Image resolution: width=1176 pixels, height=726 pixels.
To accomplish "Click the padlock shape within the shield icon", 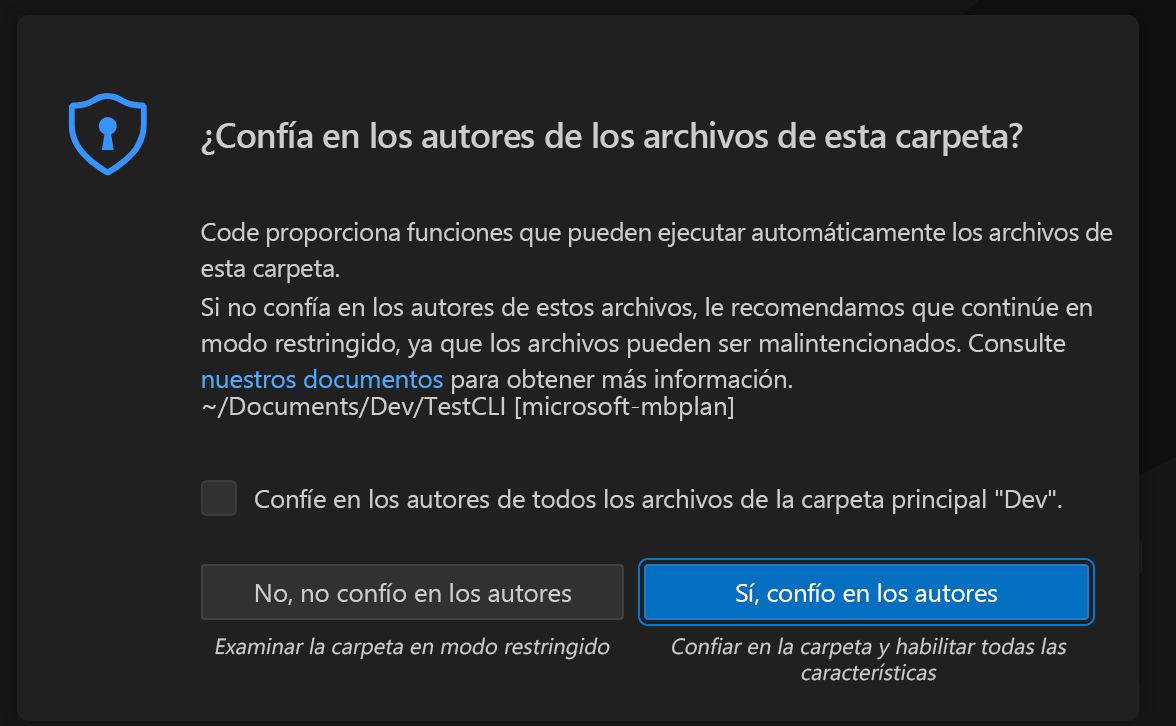I will [106, 133].
